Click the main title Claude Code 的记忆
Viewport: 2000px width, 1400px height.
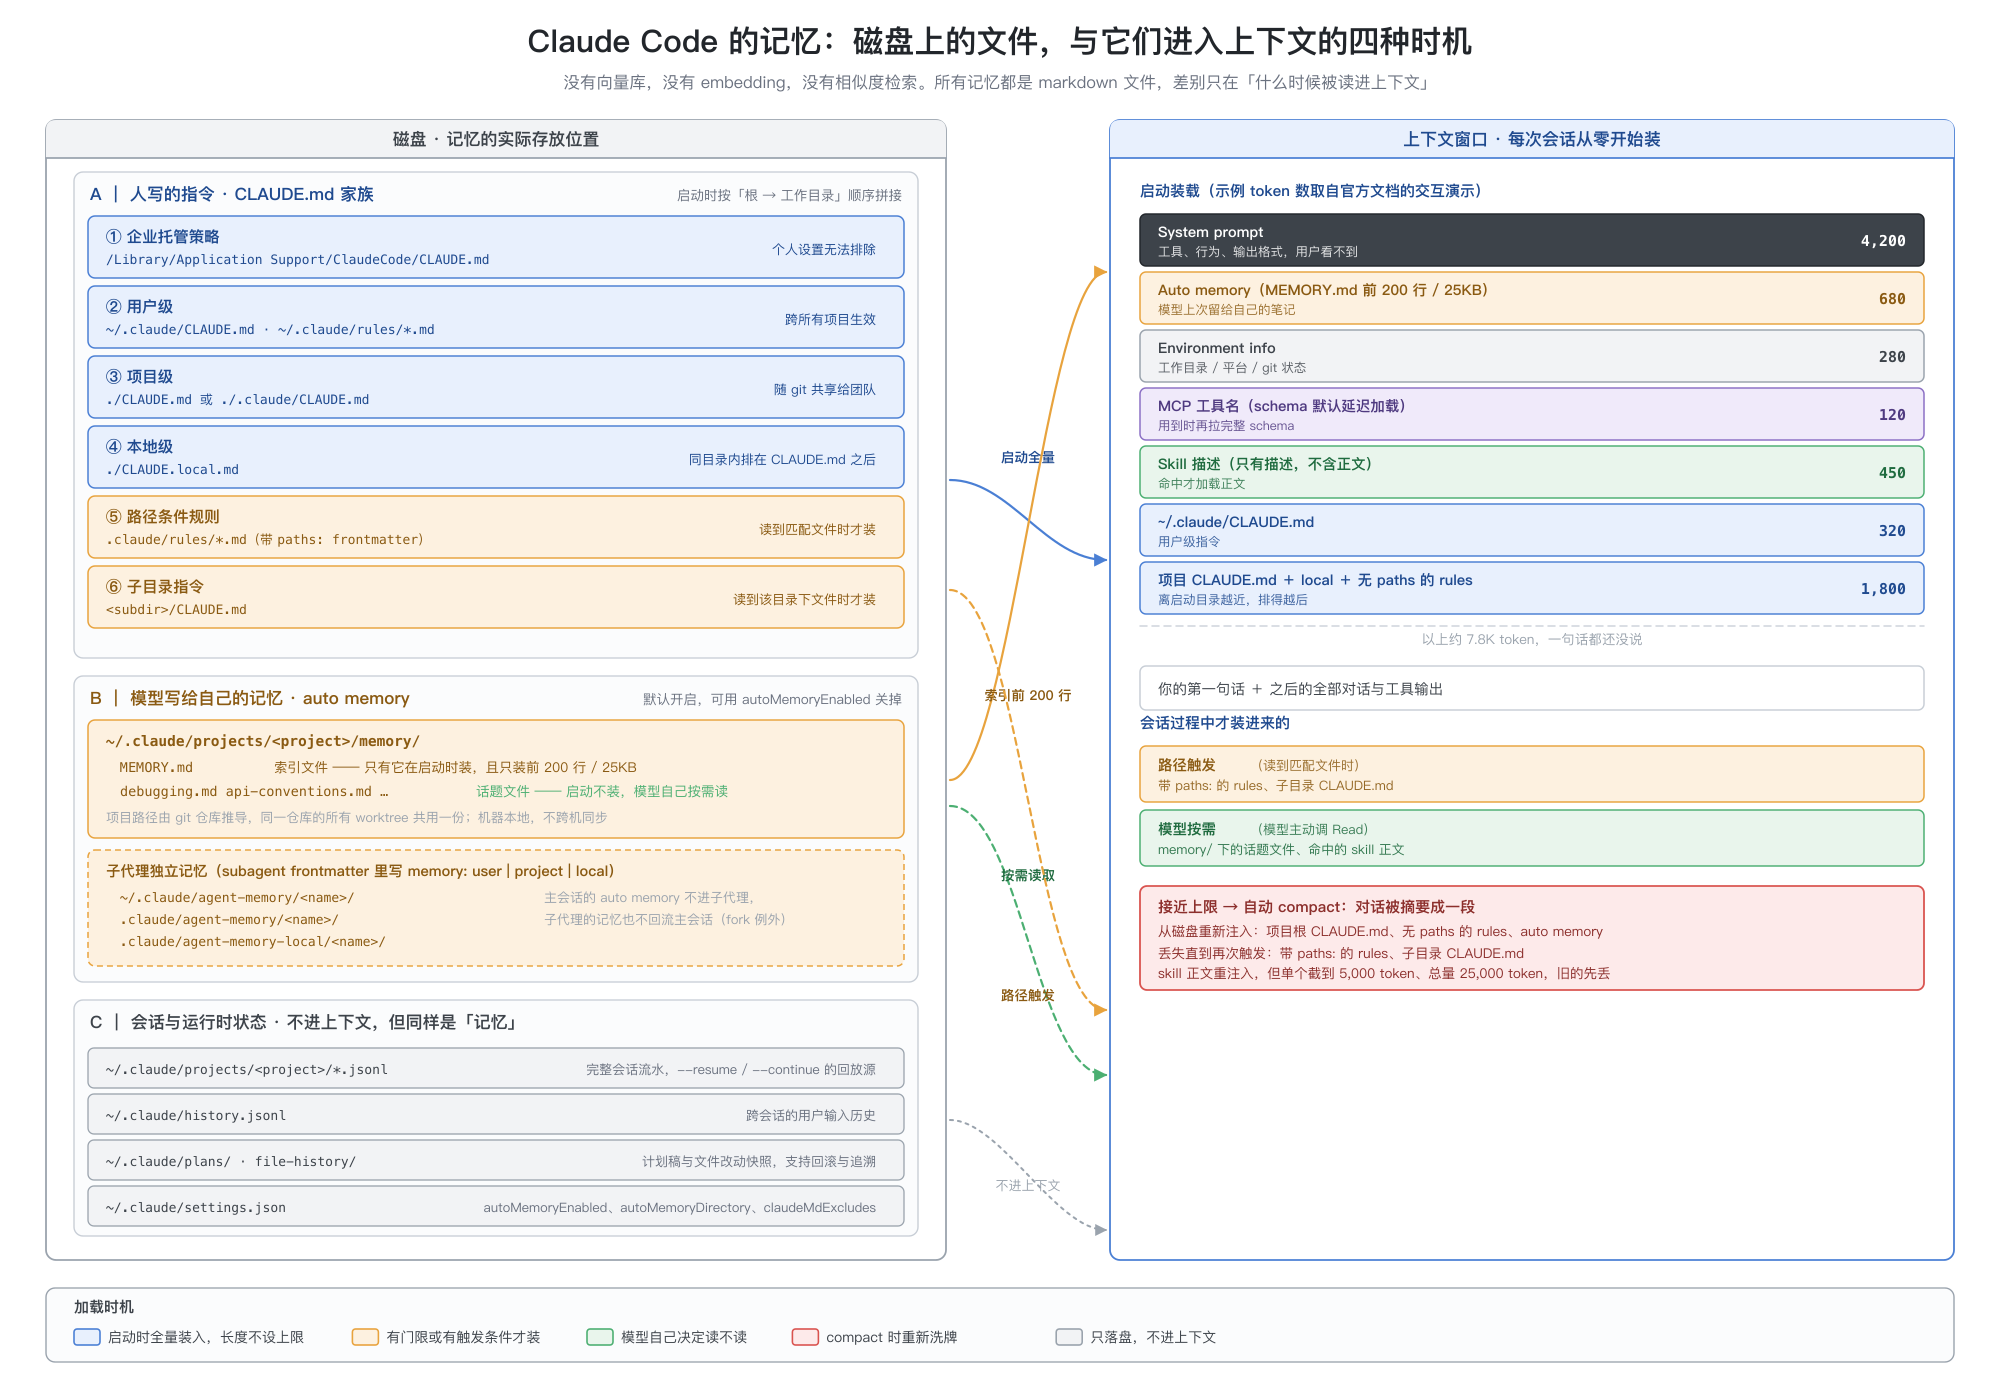(x=1000, y=41)
